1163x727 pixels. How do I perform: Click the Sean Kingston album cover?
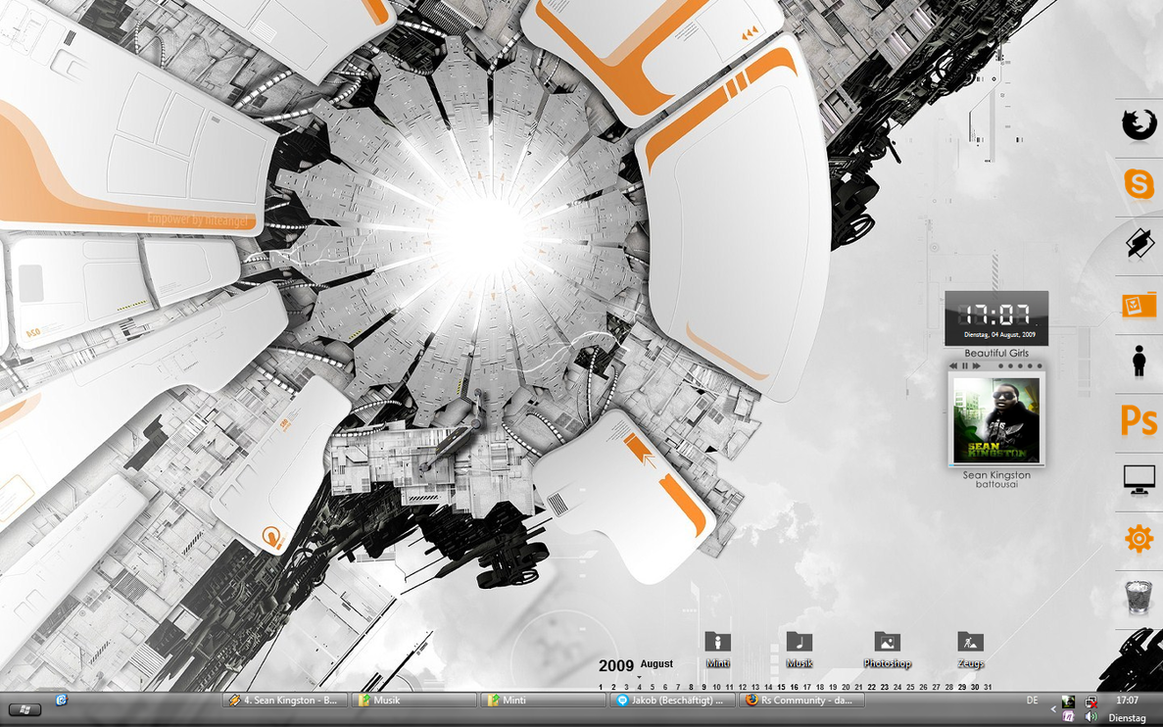pyautogui.click(x=996, y=420)
